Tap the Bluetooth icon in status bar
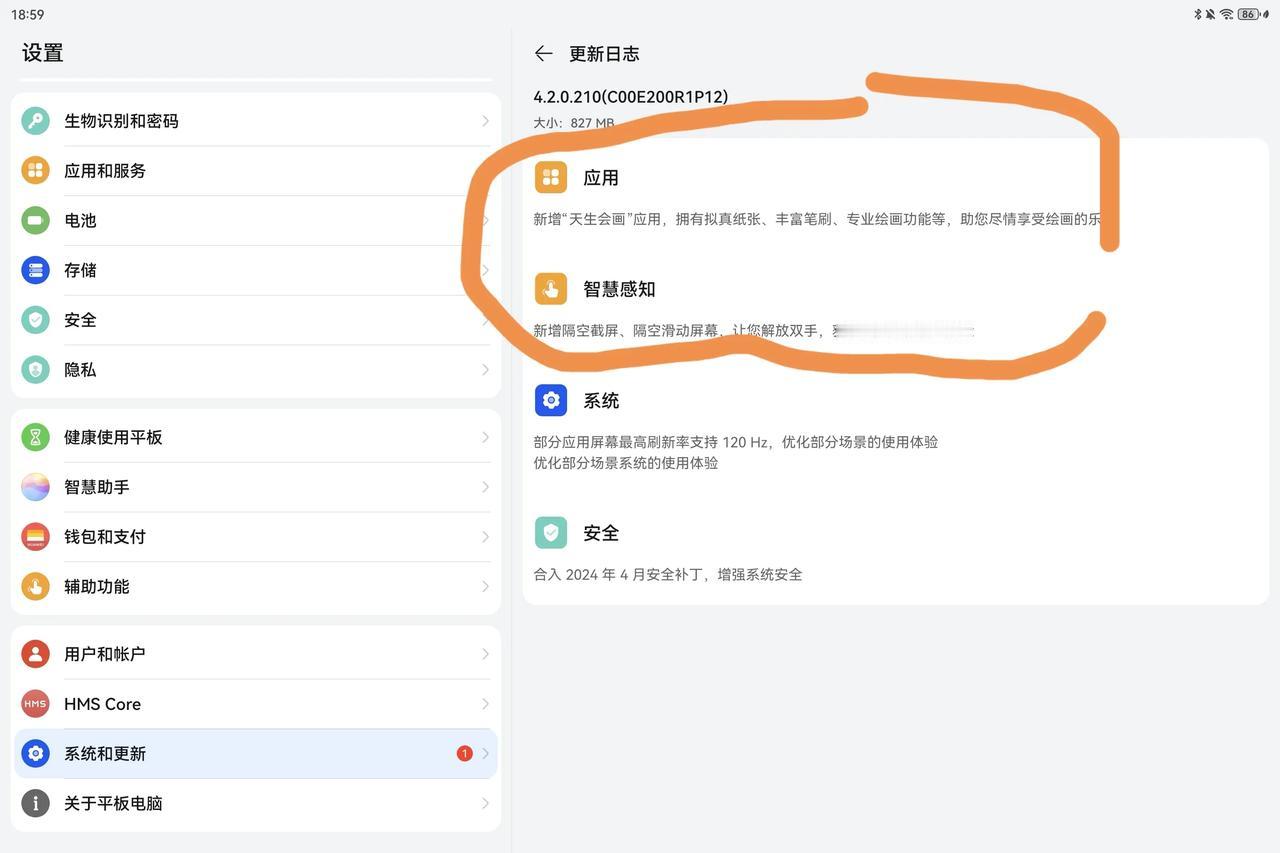 (x=1197, y=14)
